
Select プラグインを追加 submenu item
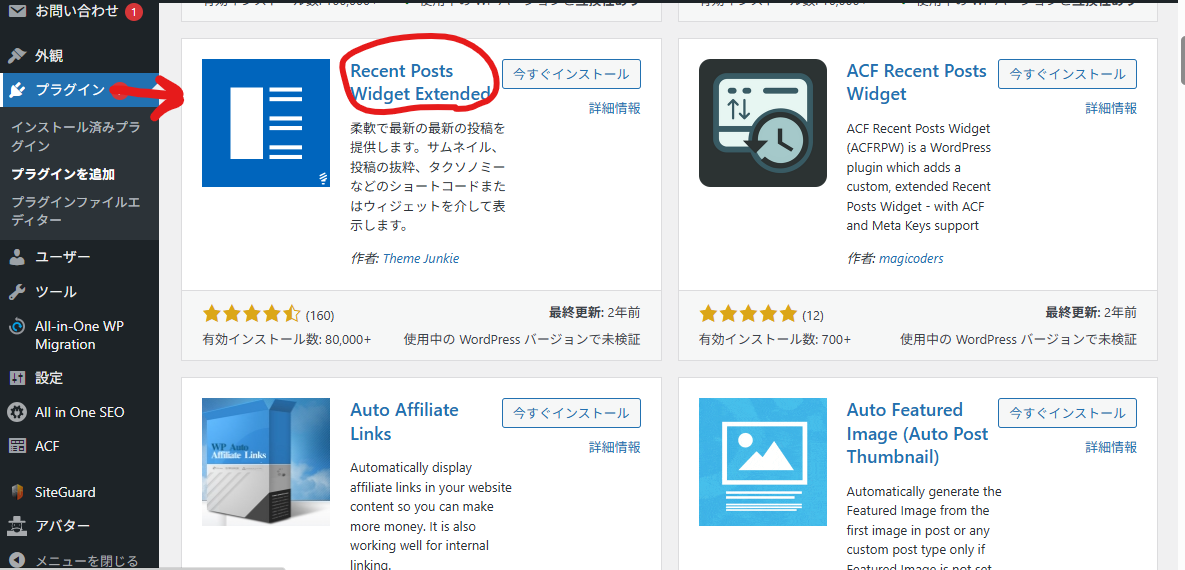[x=63, y=174]
